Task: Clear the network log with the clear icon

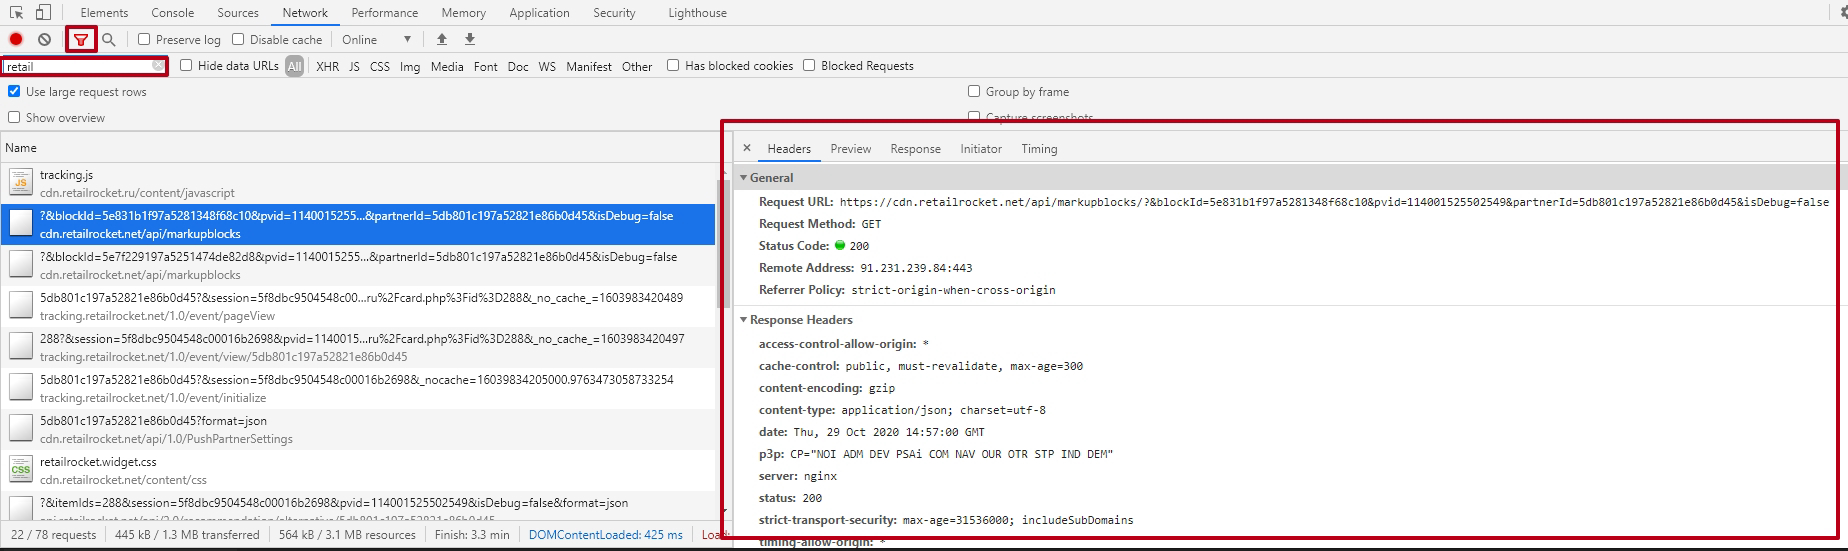Action: coord(44,39)
